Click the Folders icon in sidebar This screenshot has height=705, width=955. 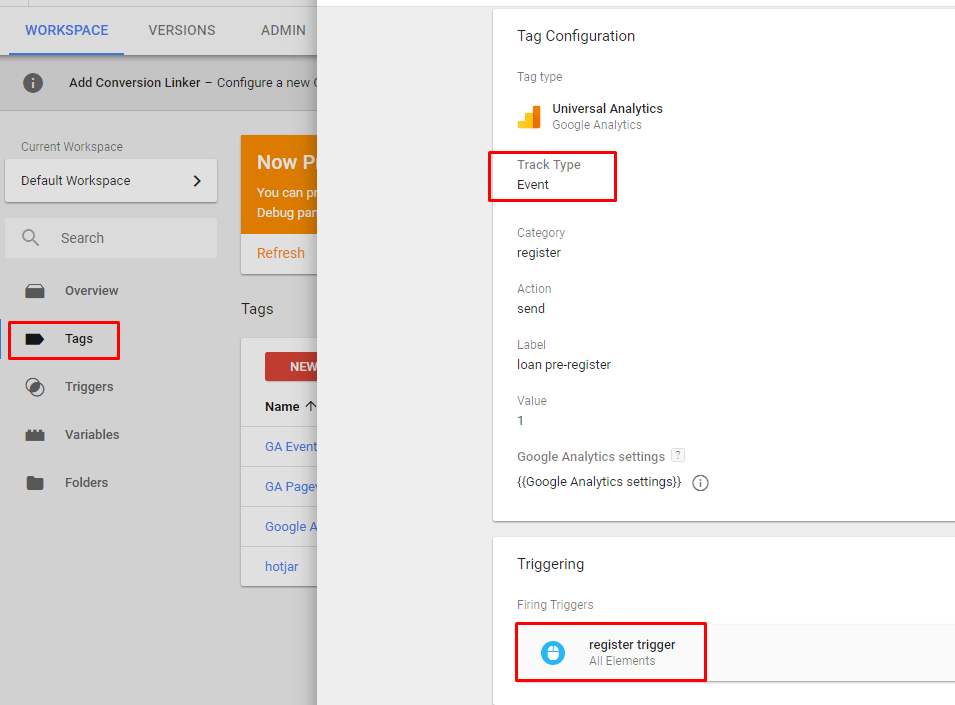point(35,483)
